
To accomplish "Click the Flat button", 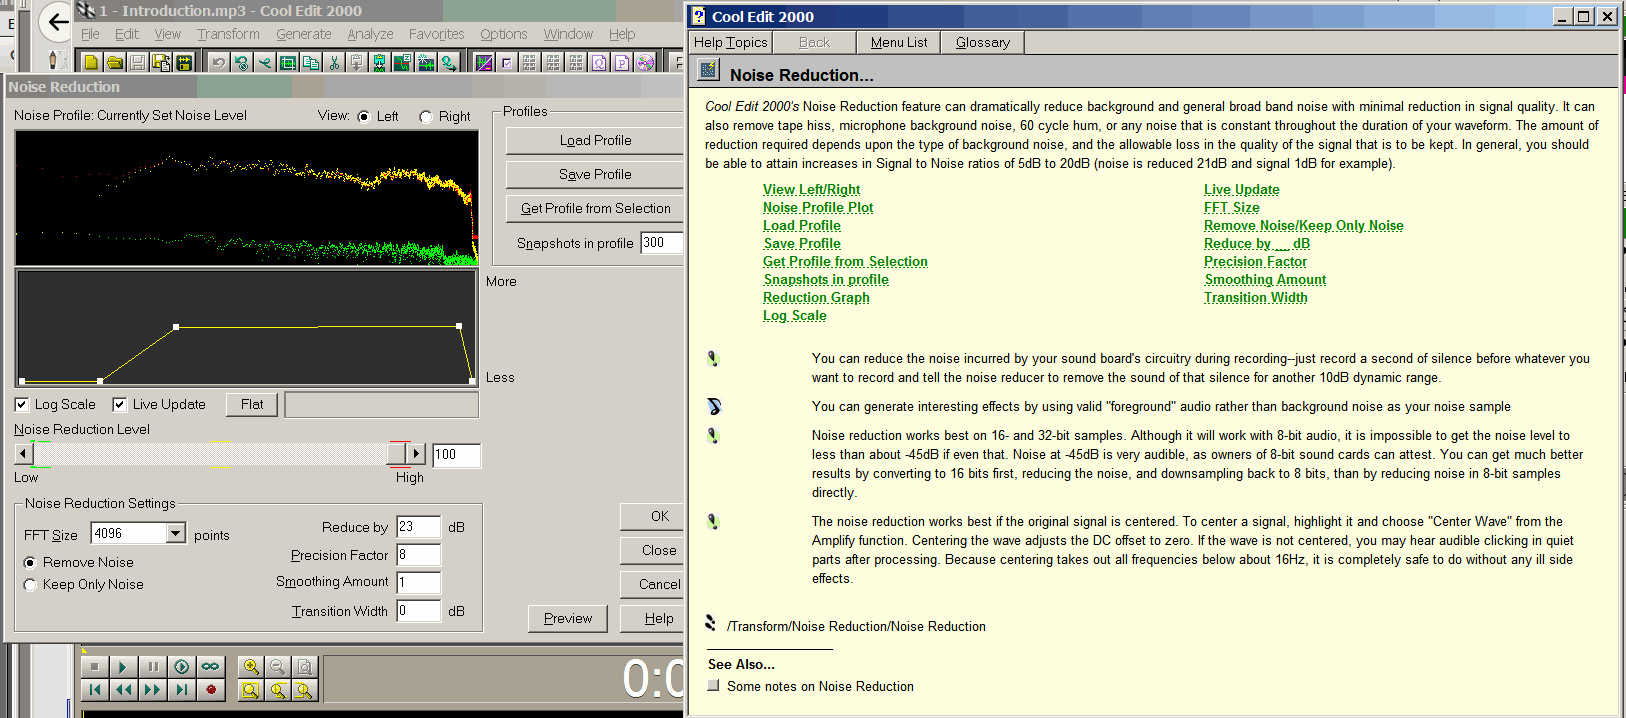I will point(252,404).
